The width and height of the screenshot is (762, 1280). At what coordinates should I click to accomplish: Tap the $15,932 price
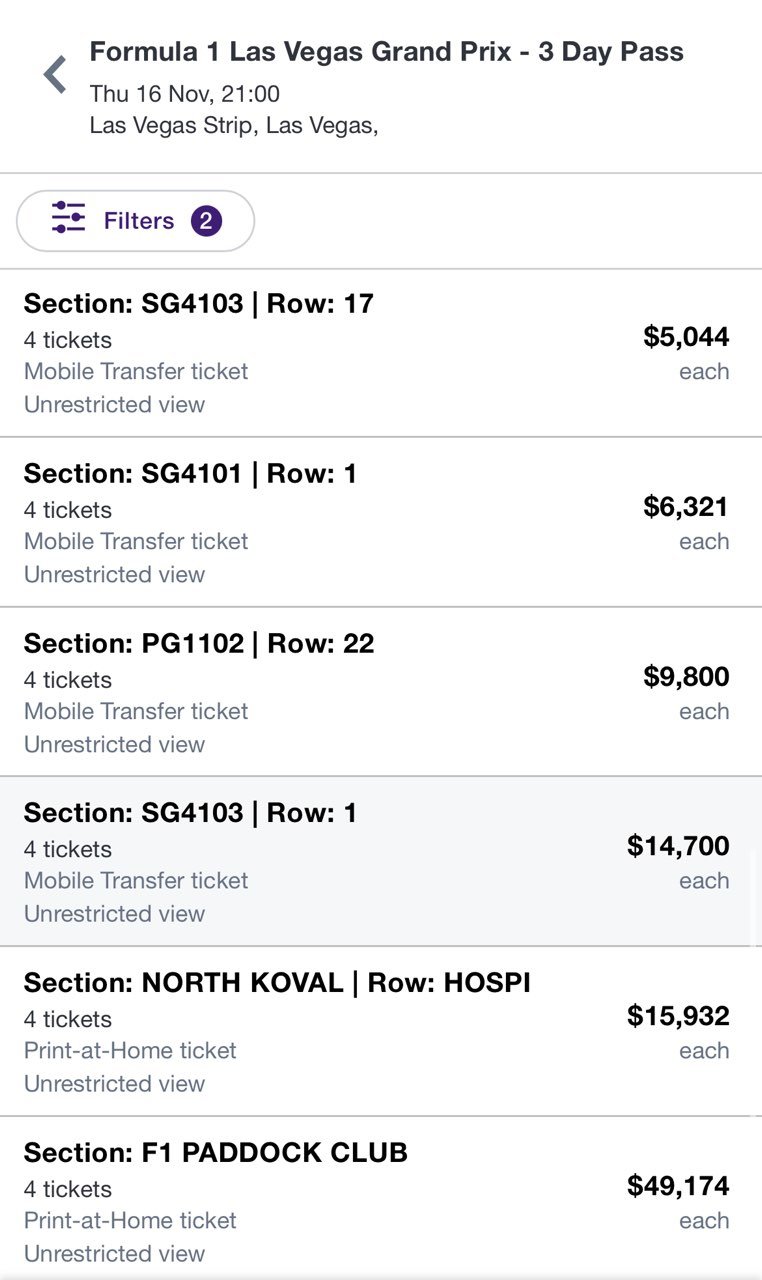(678, 1017)
